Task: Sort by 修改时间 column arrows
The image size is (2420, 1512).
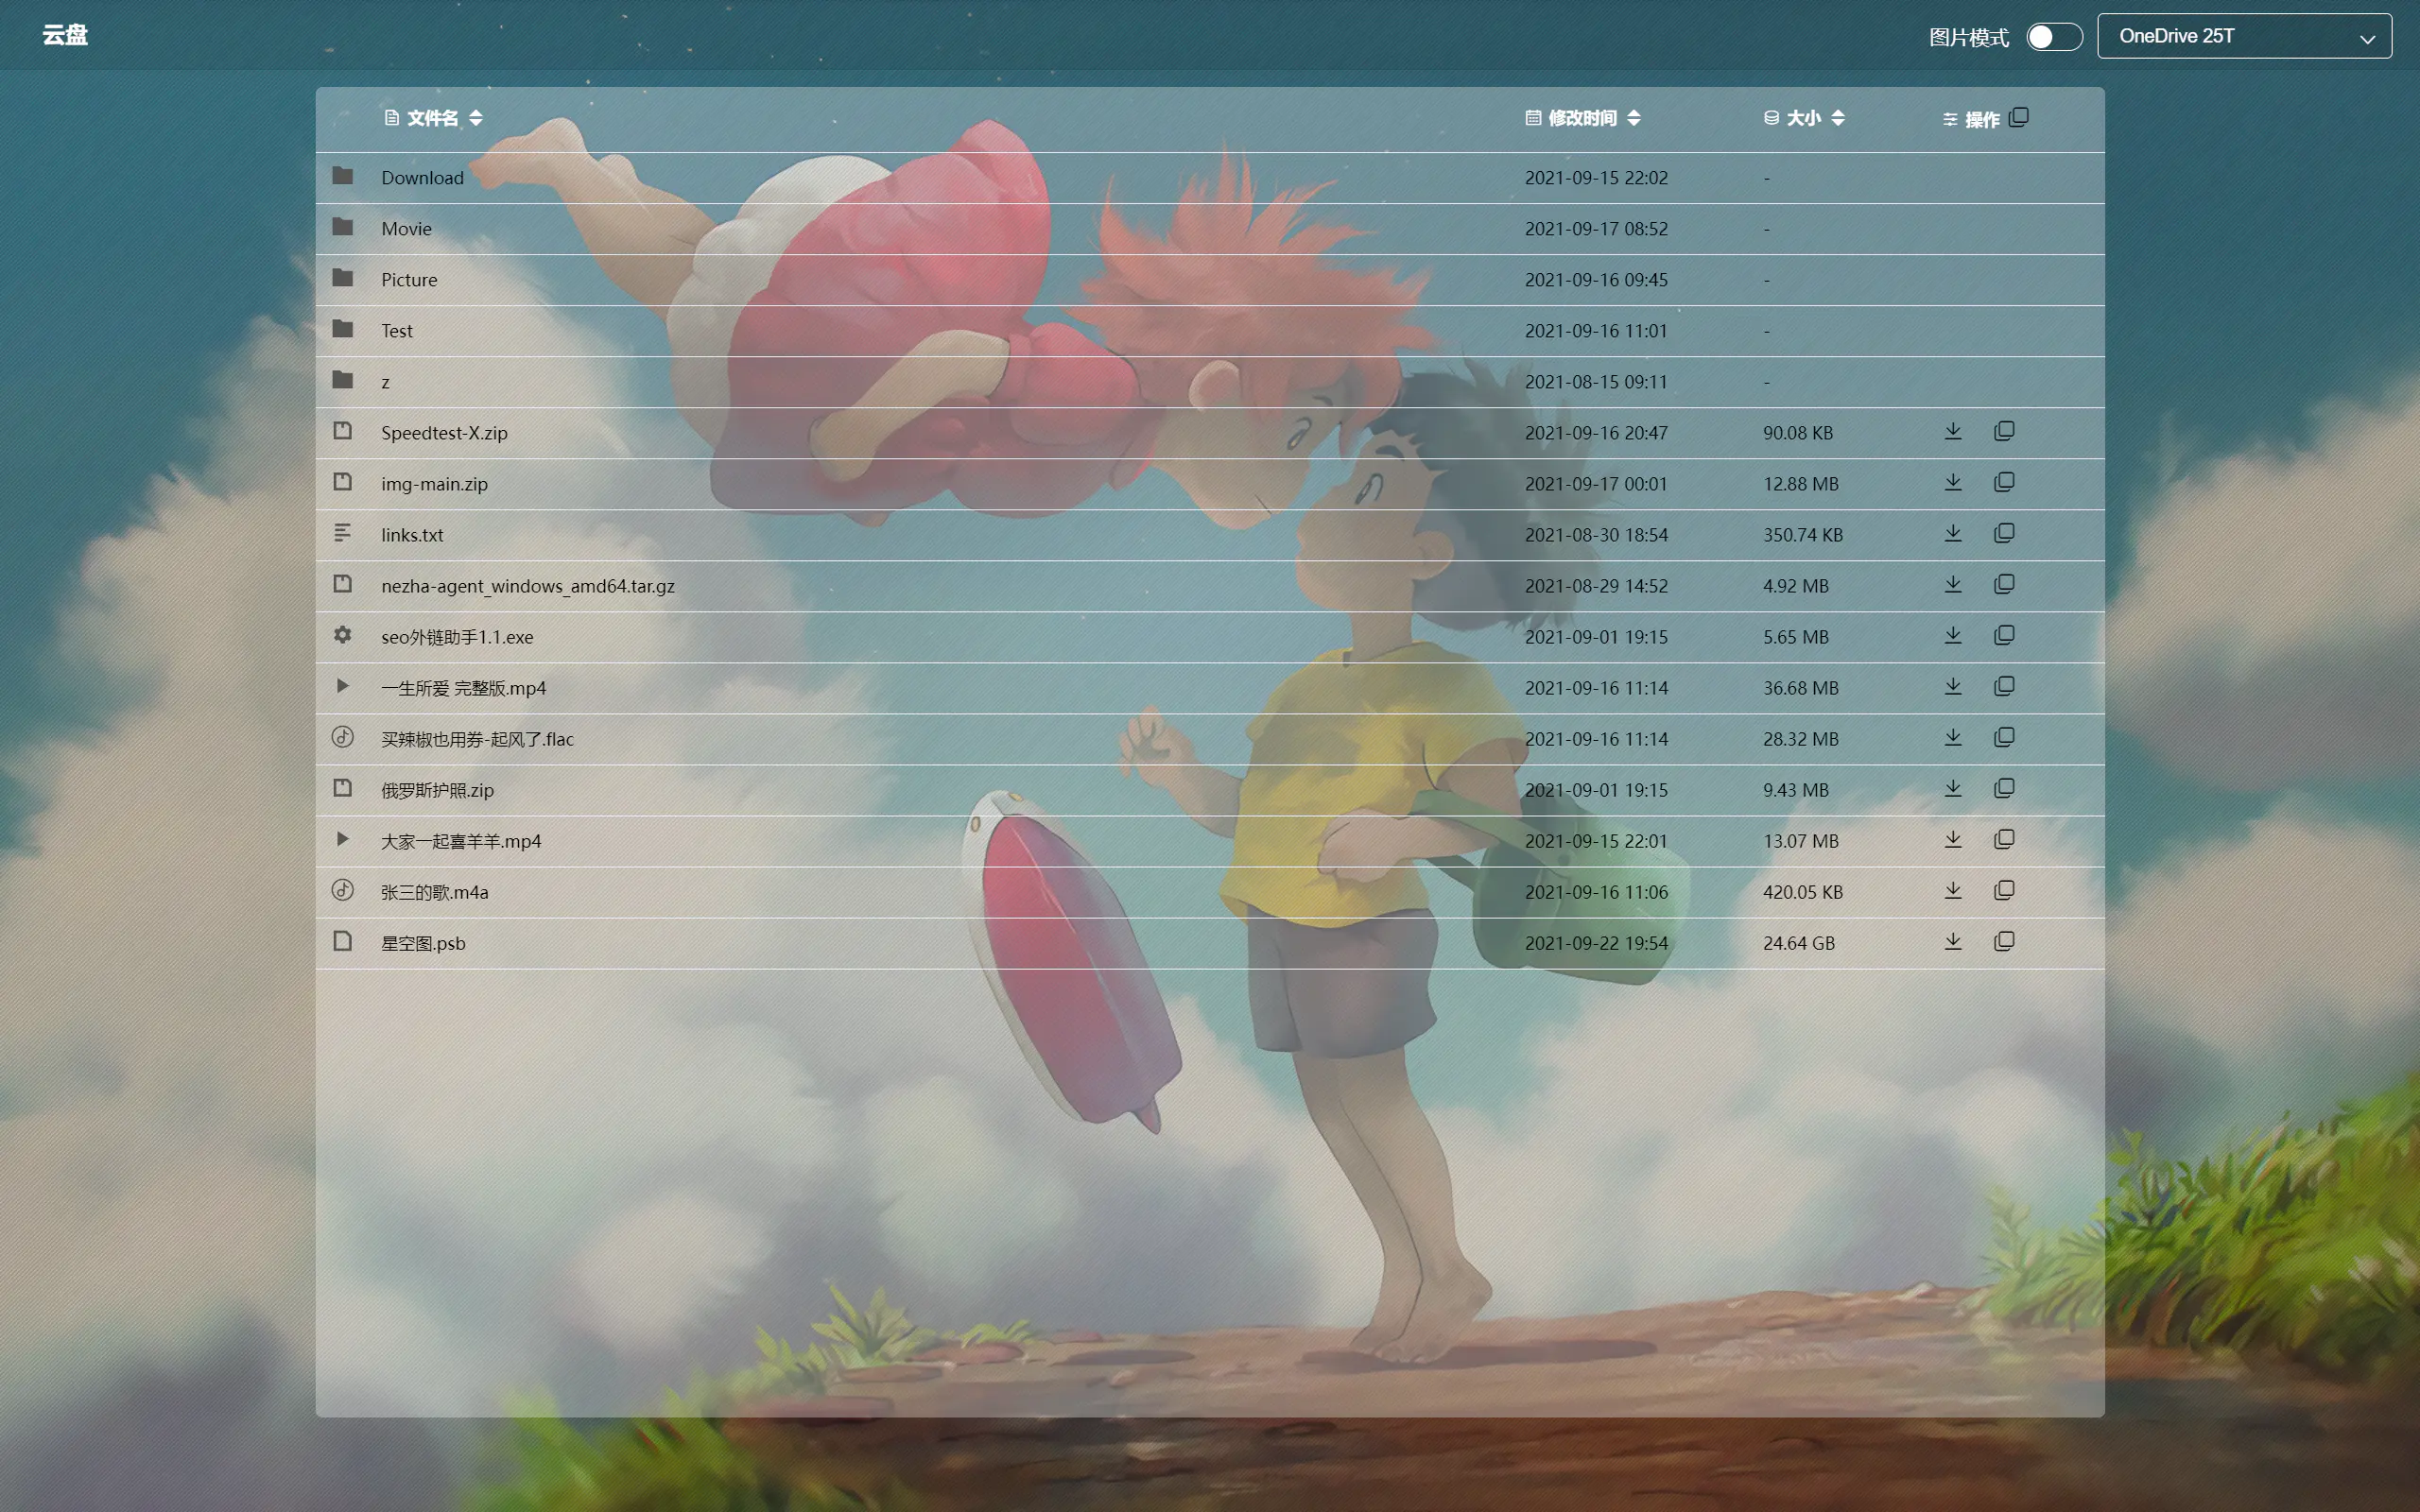Action: click(1634, 118)
